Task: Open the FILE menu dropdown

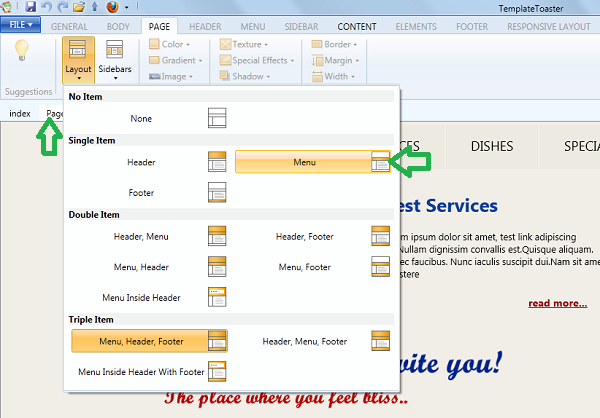Action: 20,24
